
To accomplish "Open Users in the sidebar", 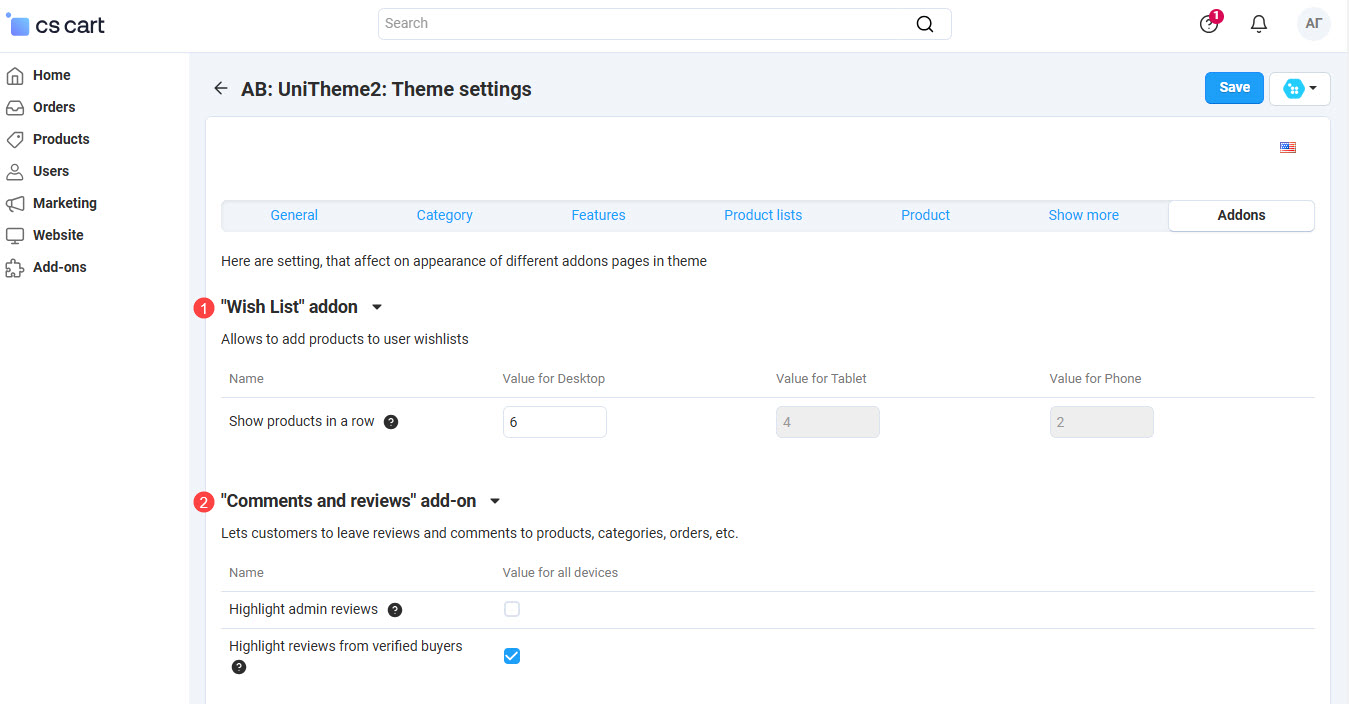I will pyautogui.click(x=51, y=171).
